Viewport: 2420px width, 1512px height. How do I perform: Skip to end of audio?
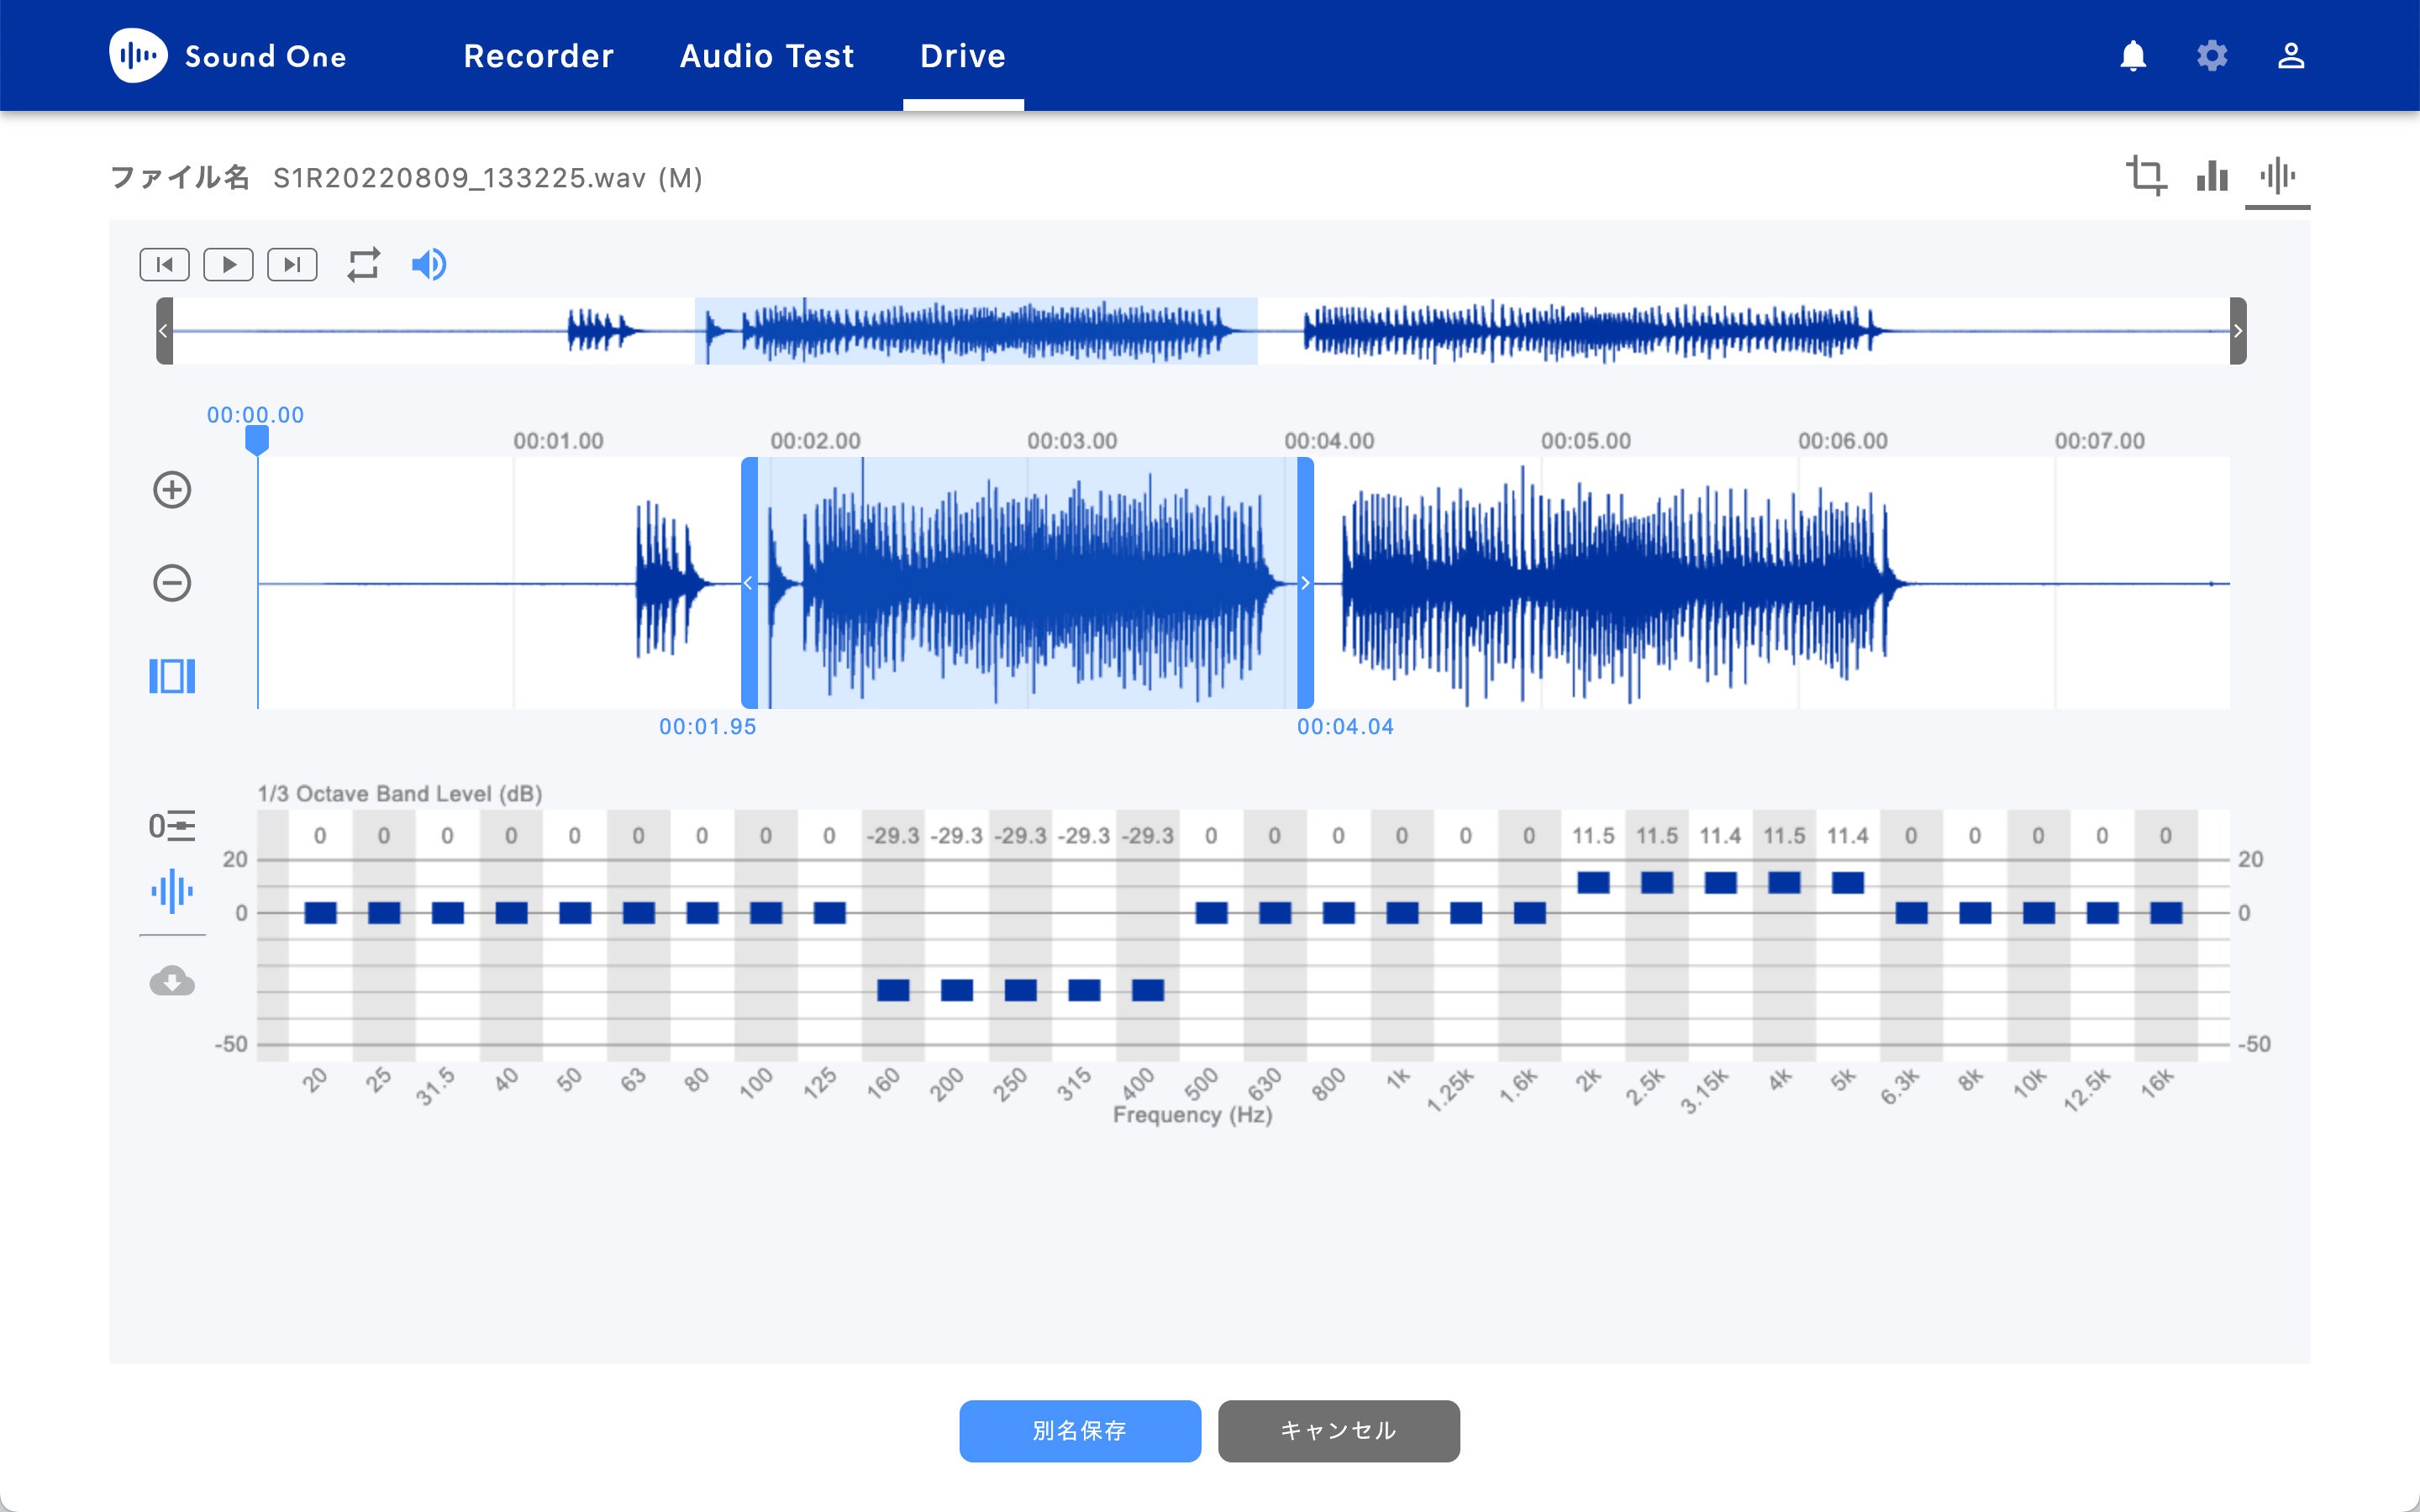click(292, 265)
